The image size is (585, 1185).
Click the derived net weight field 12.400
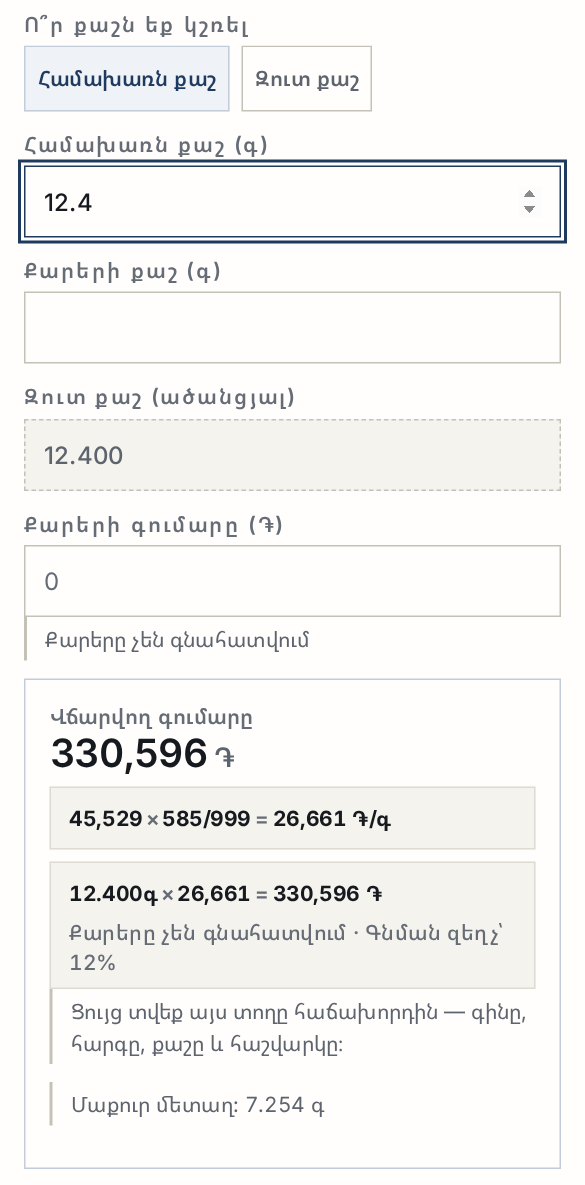click(292, 455)
